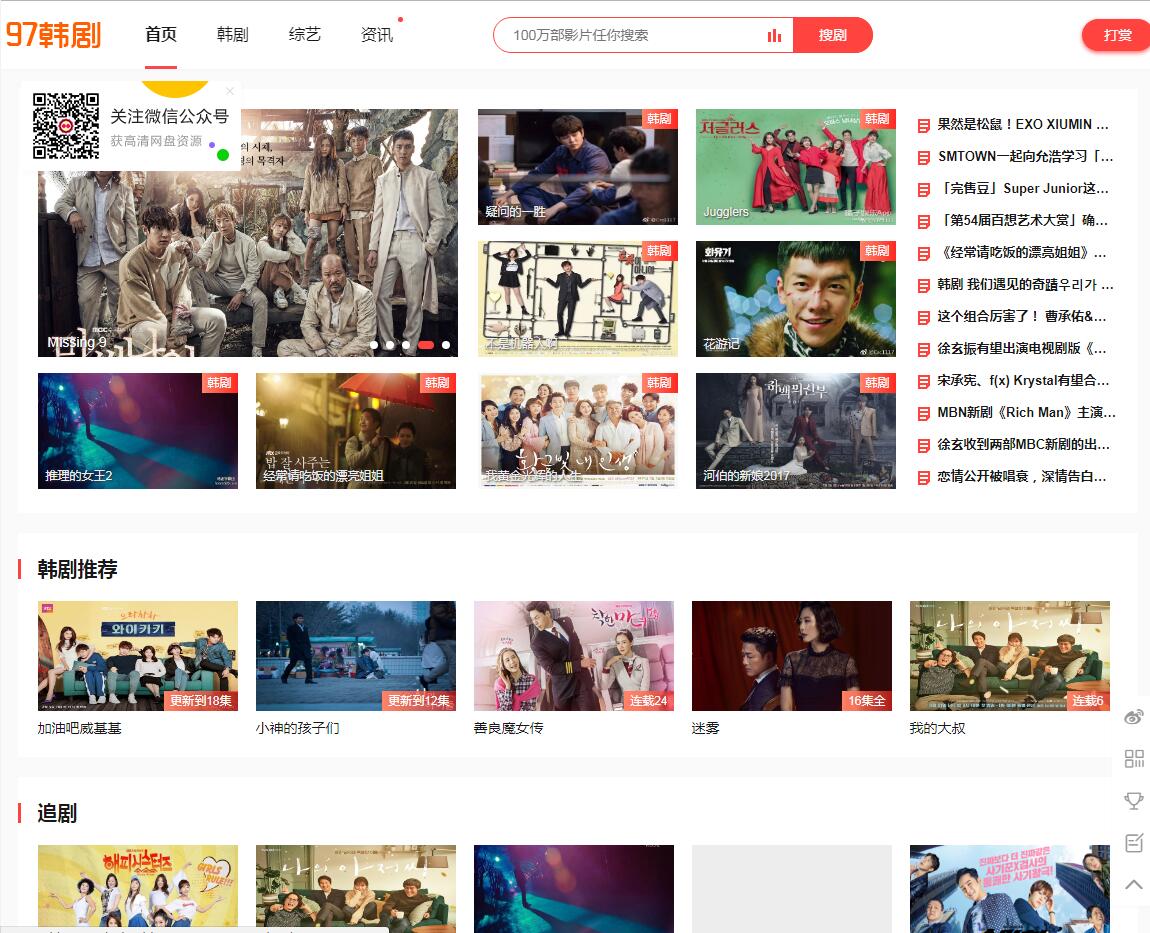This screenshot has width=1150, height=933.
Task: Open news MBN新剧《Rich Man》主演
Action: tap(1026, 412)
